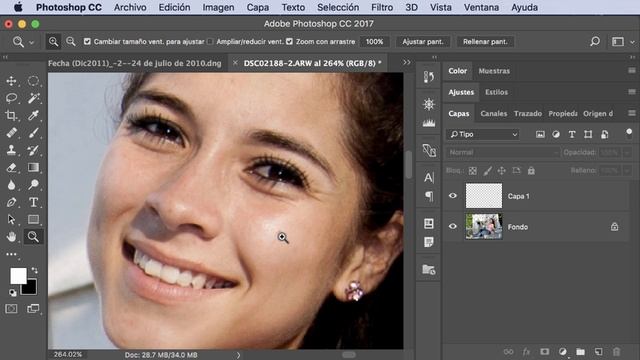Expand hidden document tabs arrows
Viewport: 640px width, 360px height.
pos(407,62)
